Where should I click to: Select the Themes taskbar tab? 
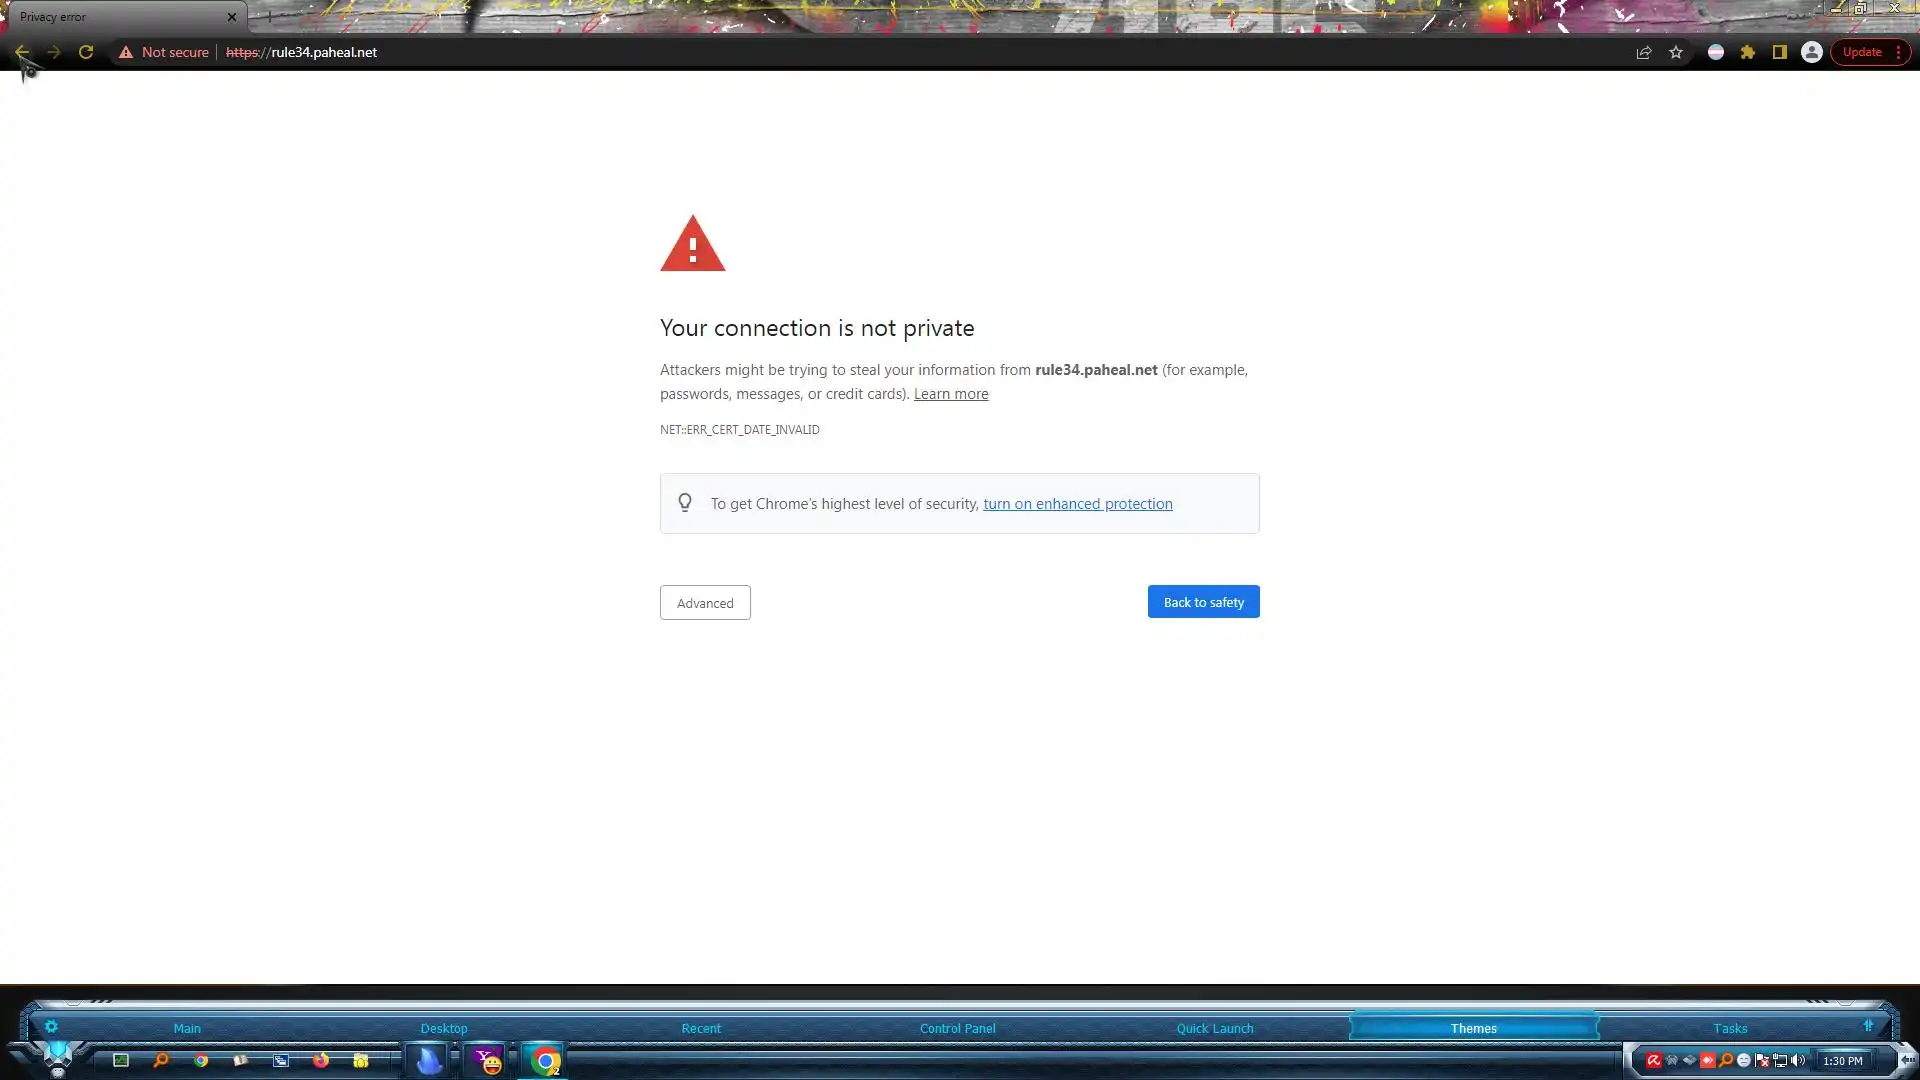click(1473, 1028)
